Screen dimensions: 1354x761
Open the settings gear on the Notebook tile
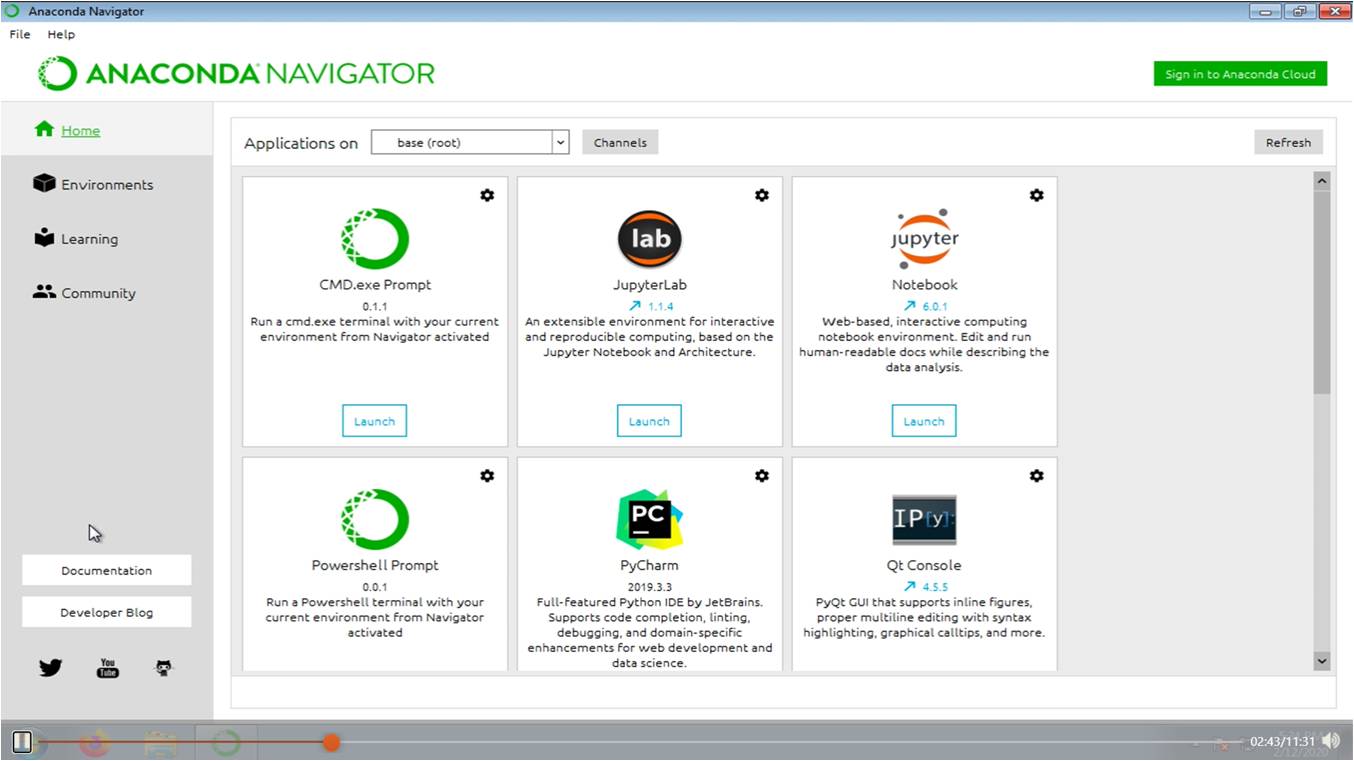pyautogui.click(x=1036, y=195)
